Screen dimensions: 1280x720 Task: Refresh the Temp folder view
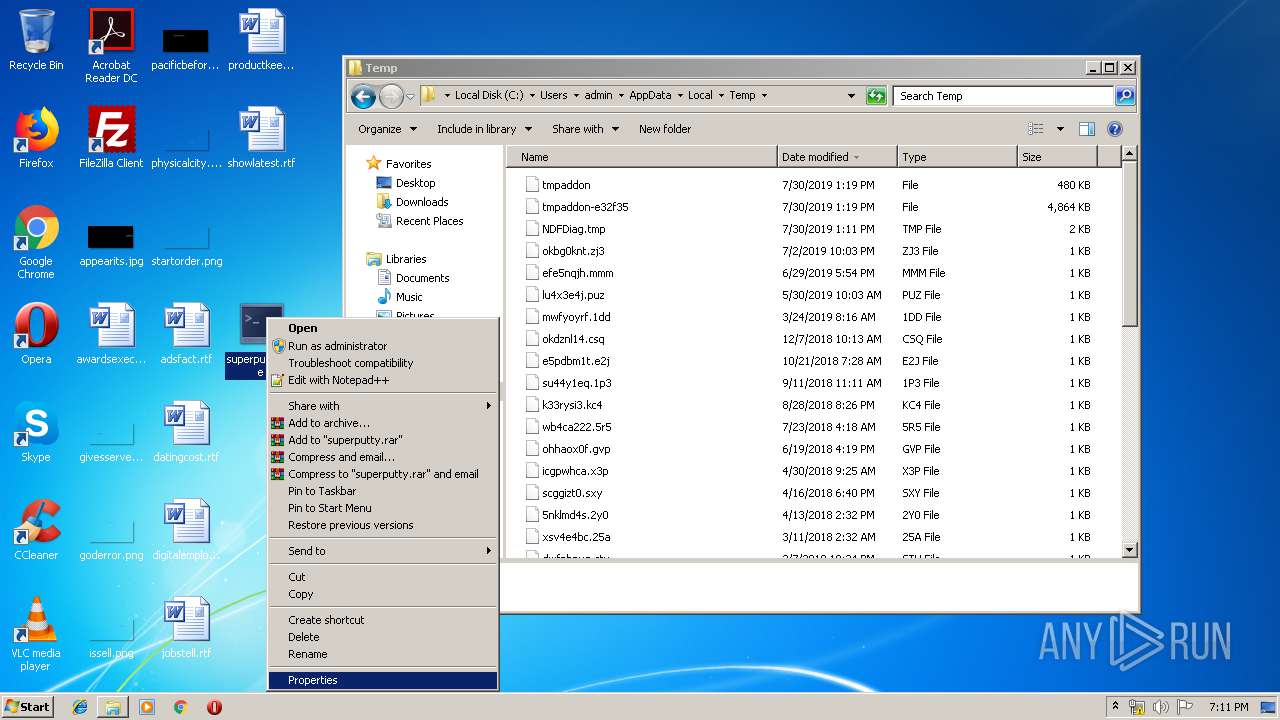pyautogui.click(x=876, y=96)
